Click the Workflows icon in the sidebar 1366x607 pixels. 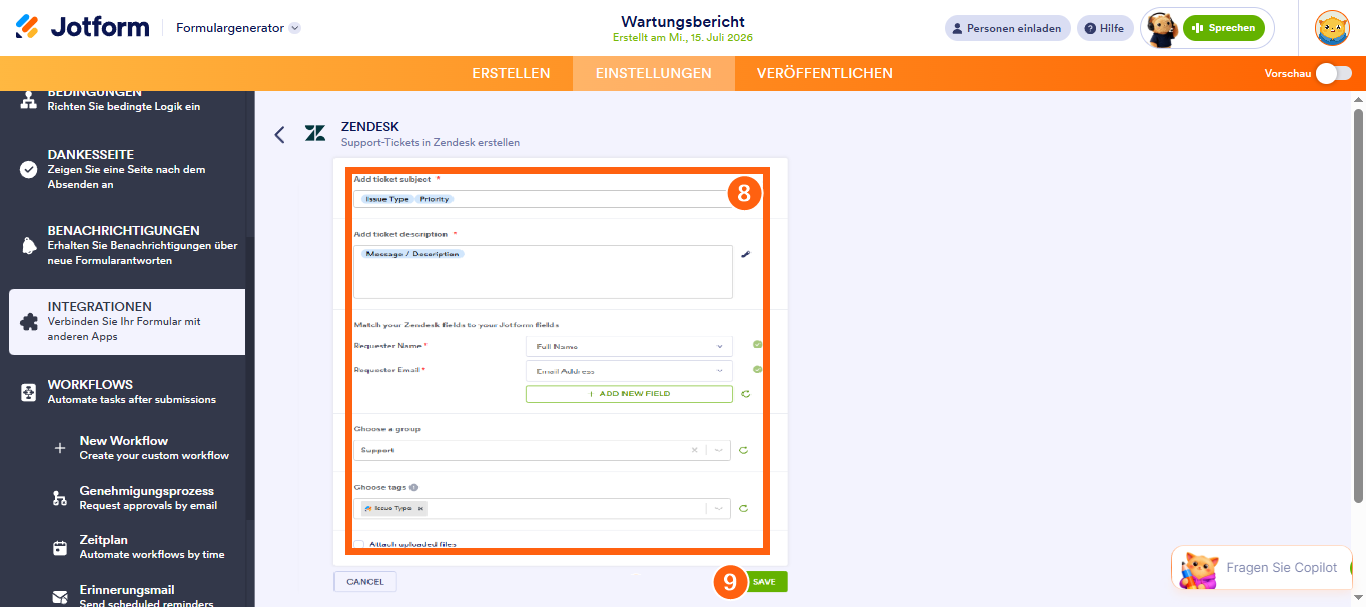(29, 392)
